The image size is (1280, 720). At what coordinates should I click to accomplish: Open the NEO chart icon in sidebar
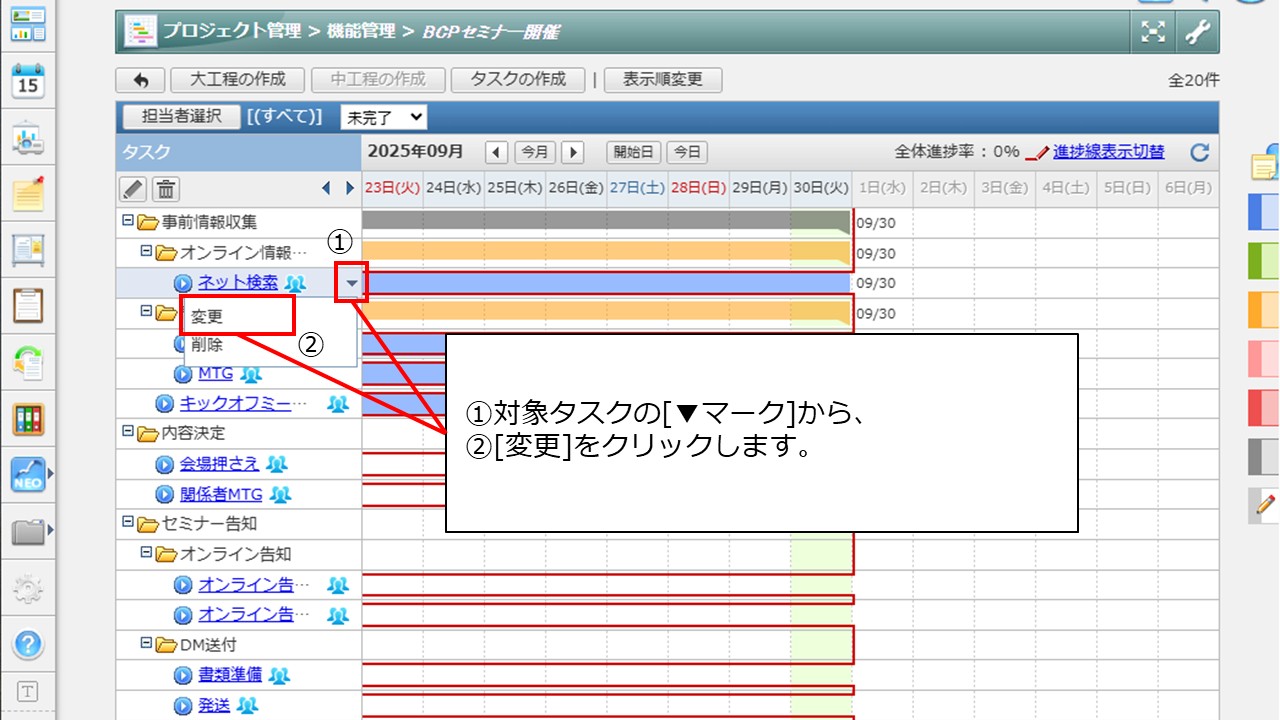(x=28, y=474)
